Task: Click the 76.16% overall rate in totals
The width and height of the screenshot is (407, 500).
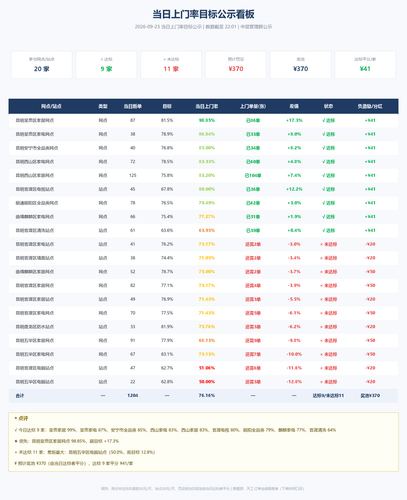Action: pyautogui.click(x=207, y=395)
